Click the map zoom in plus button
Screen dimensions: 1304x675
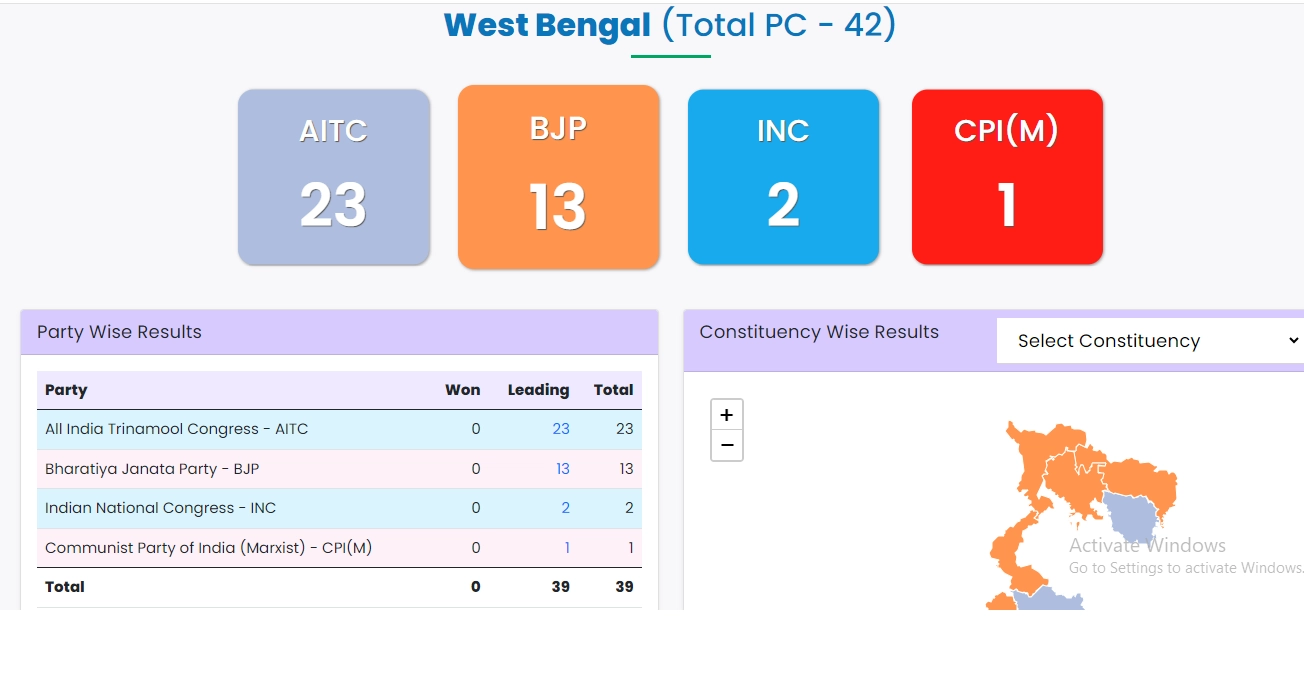726,415
